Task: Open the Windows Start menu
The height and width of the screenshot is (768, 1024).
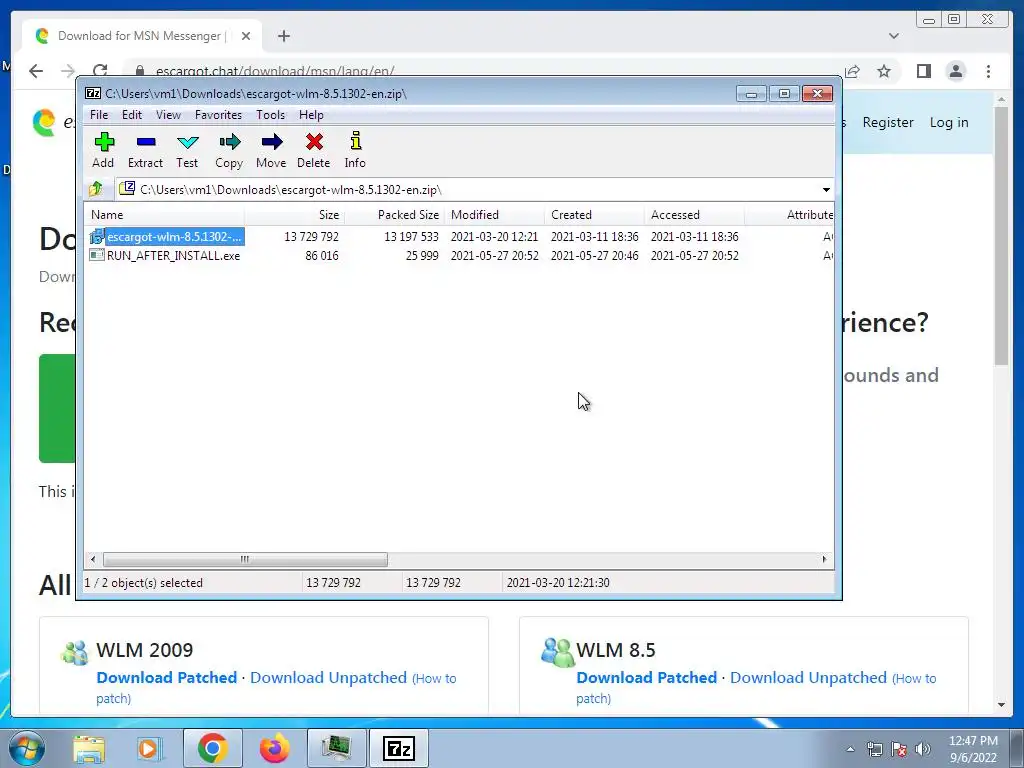Action: click(x=26, y=748)
